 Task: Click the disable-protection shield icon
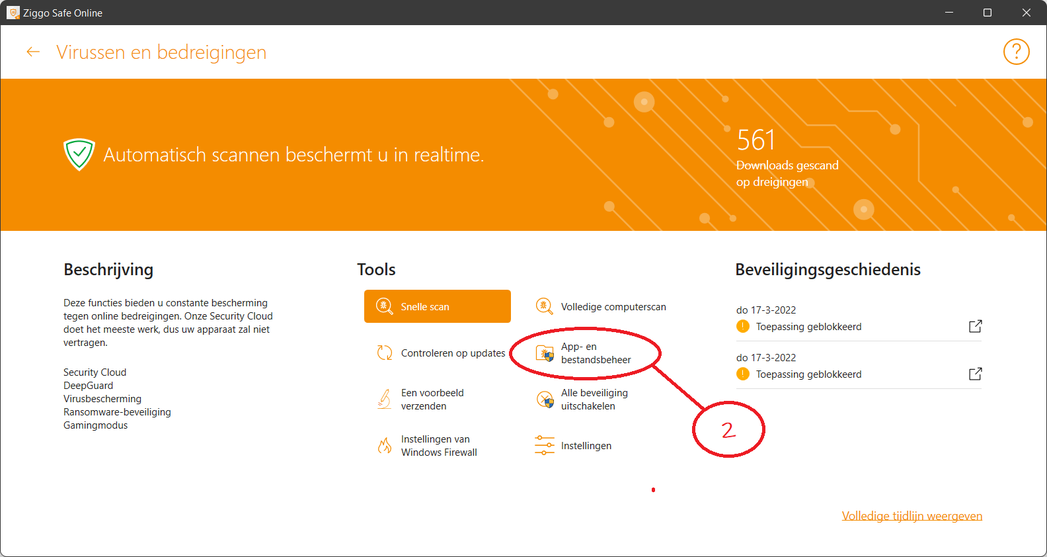(x=545, y=399)
